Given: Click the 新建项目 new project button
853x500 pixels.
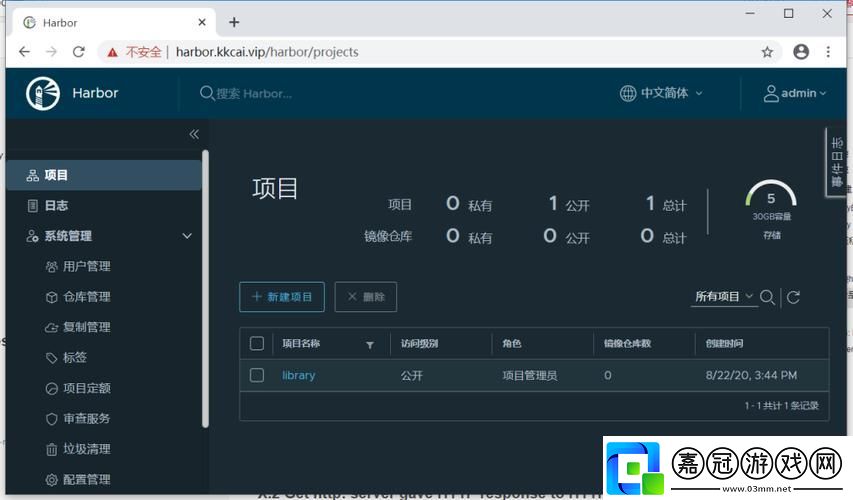Looking at the screenshot, I should [x=282, y=297].
